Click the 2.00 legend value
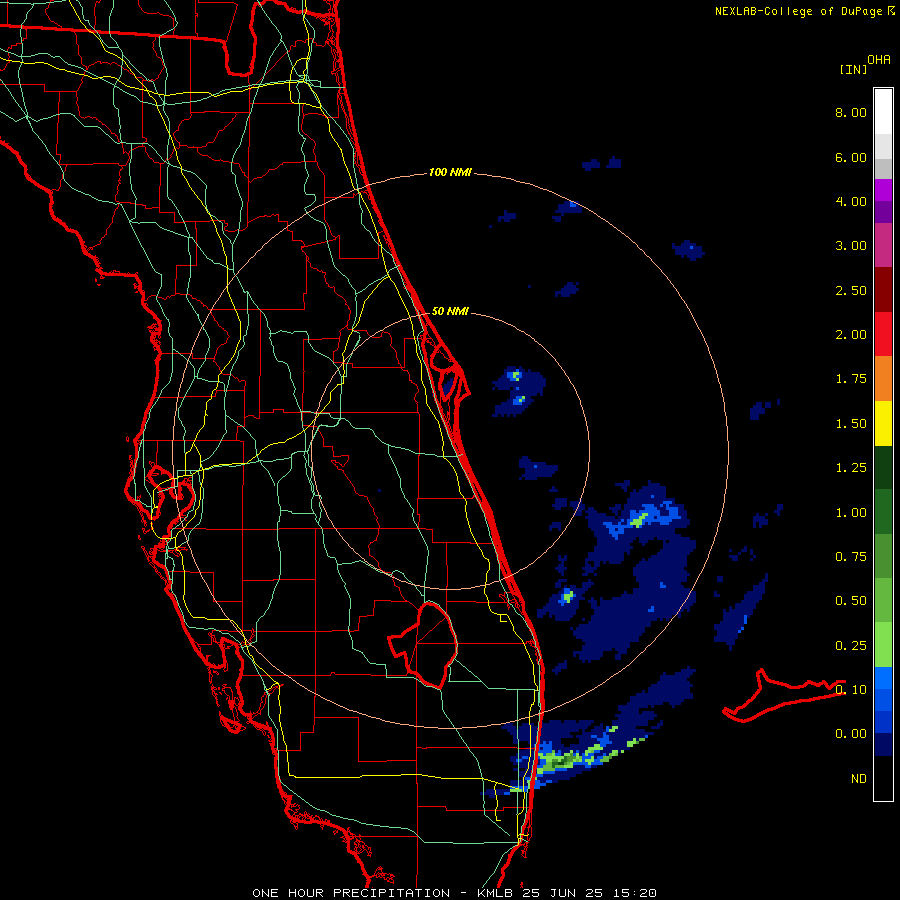The height and width of the screenshot is (900, 900). pyautogui.click(x=851, y=335)
